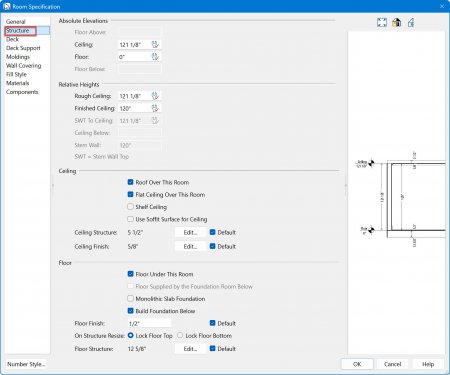Uncheck Roof Over This Room
Viewport: 450px width, 375px height.
[131, 182]
